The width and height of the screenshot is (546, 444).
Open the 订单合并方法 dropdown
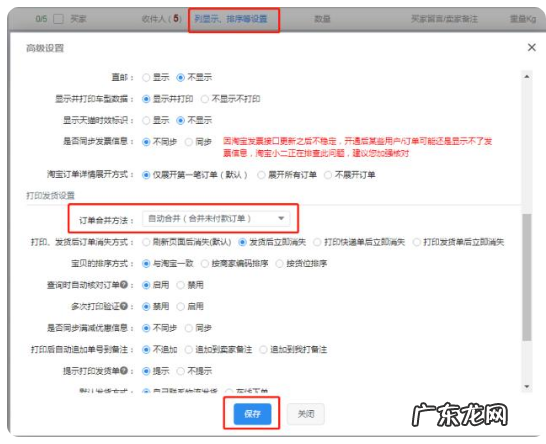click(x=216, y=219)
